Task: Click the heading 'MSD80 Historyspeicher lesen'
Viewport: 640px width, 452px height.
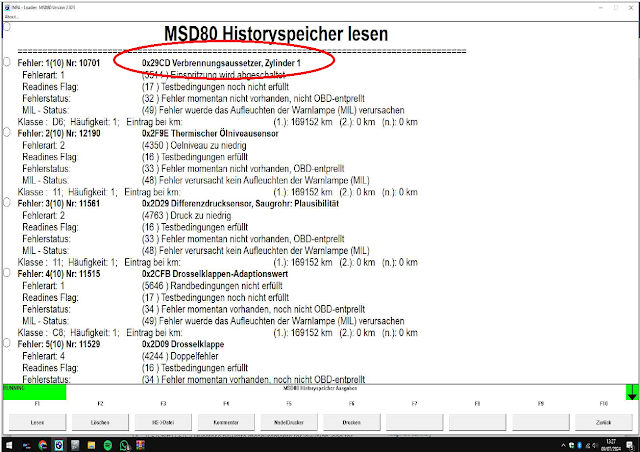Action: tap(276, 34)
